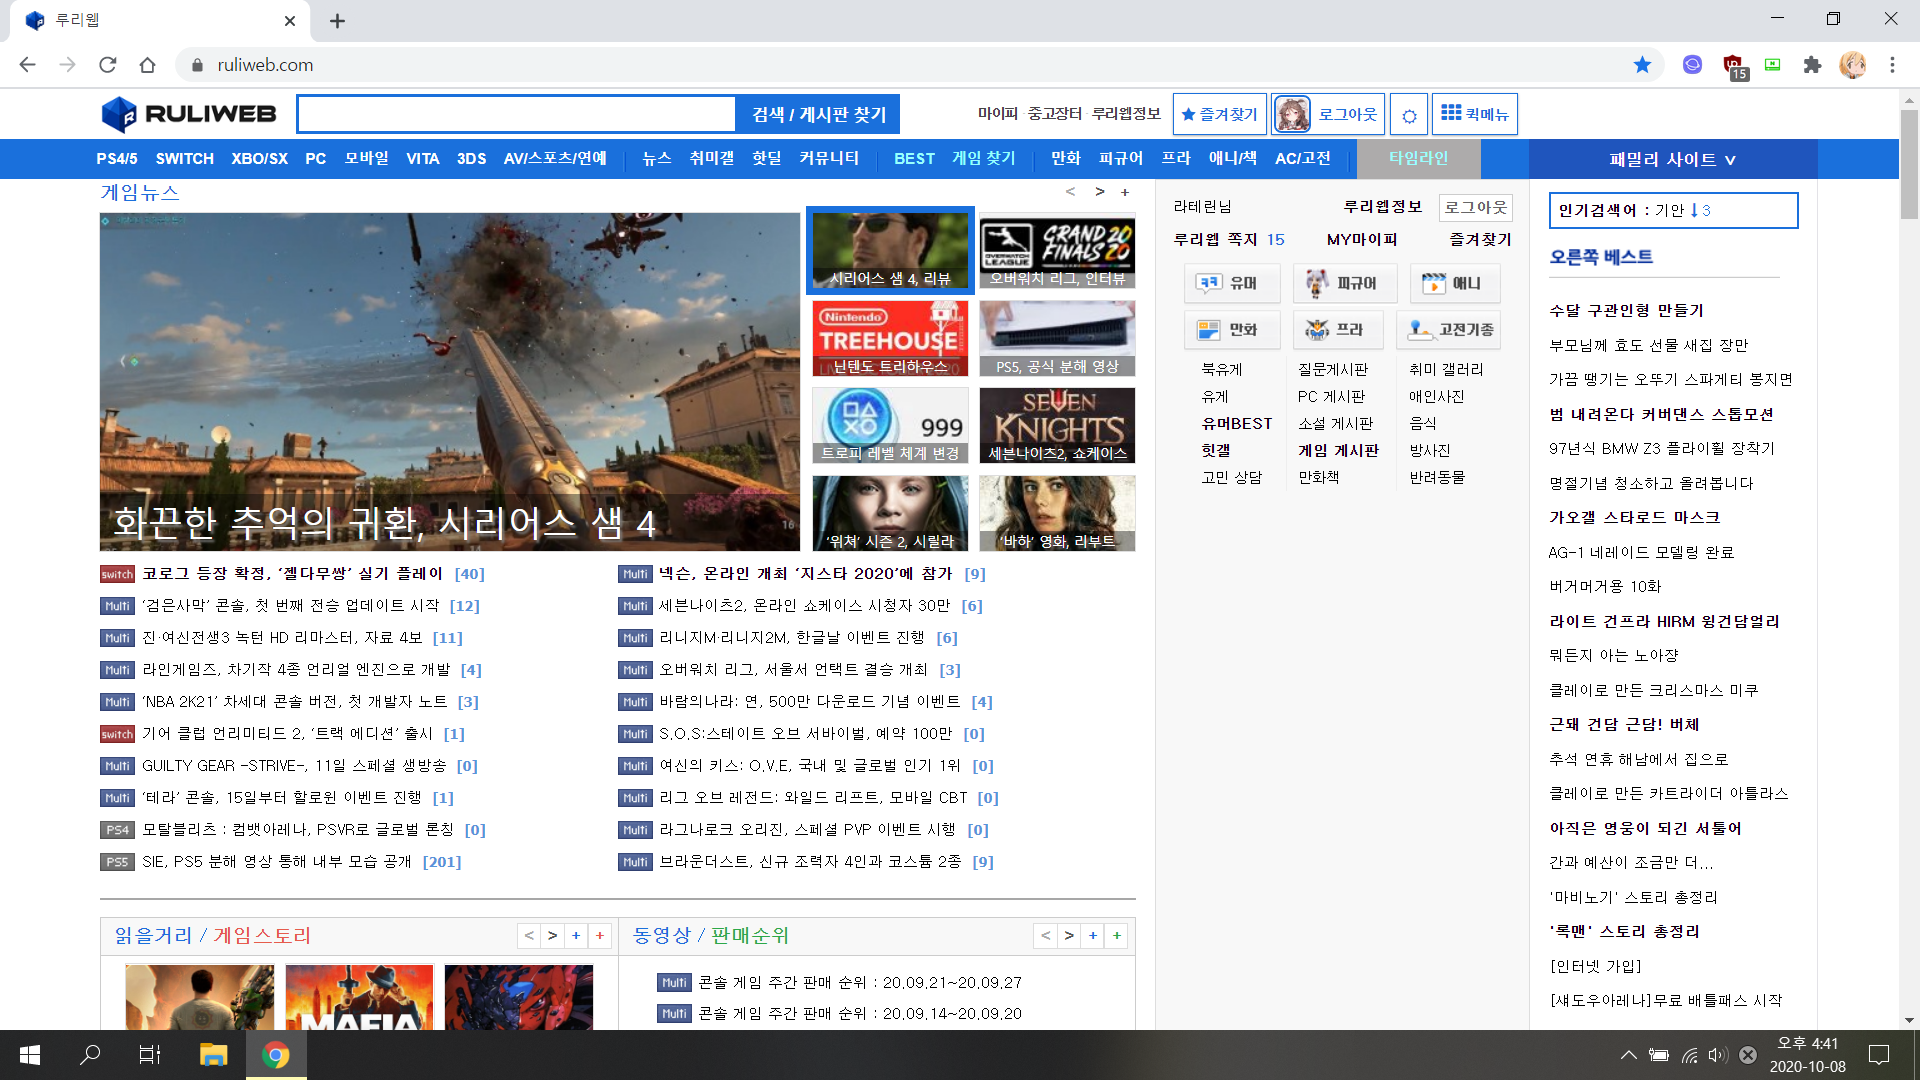Image resolution: width=1920 pixels, height=1080 pixels.
Task: Open article 코로그 등장 확정 젤다무쌍
Action: [x=292, y=574]
